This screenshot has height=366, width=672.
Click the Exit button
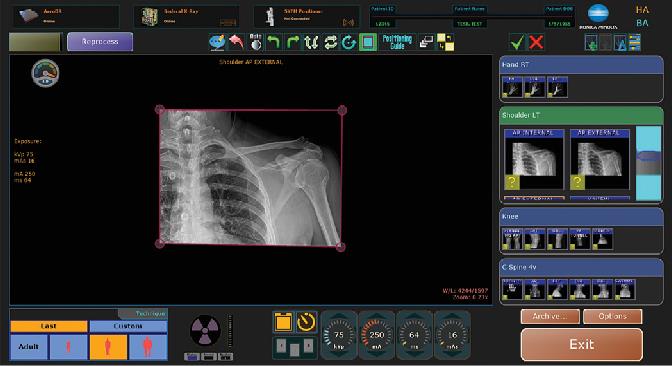pos(582,344)
